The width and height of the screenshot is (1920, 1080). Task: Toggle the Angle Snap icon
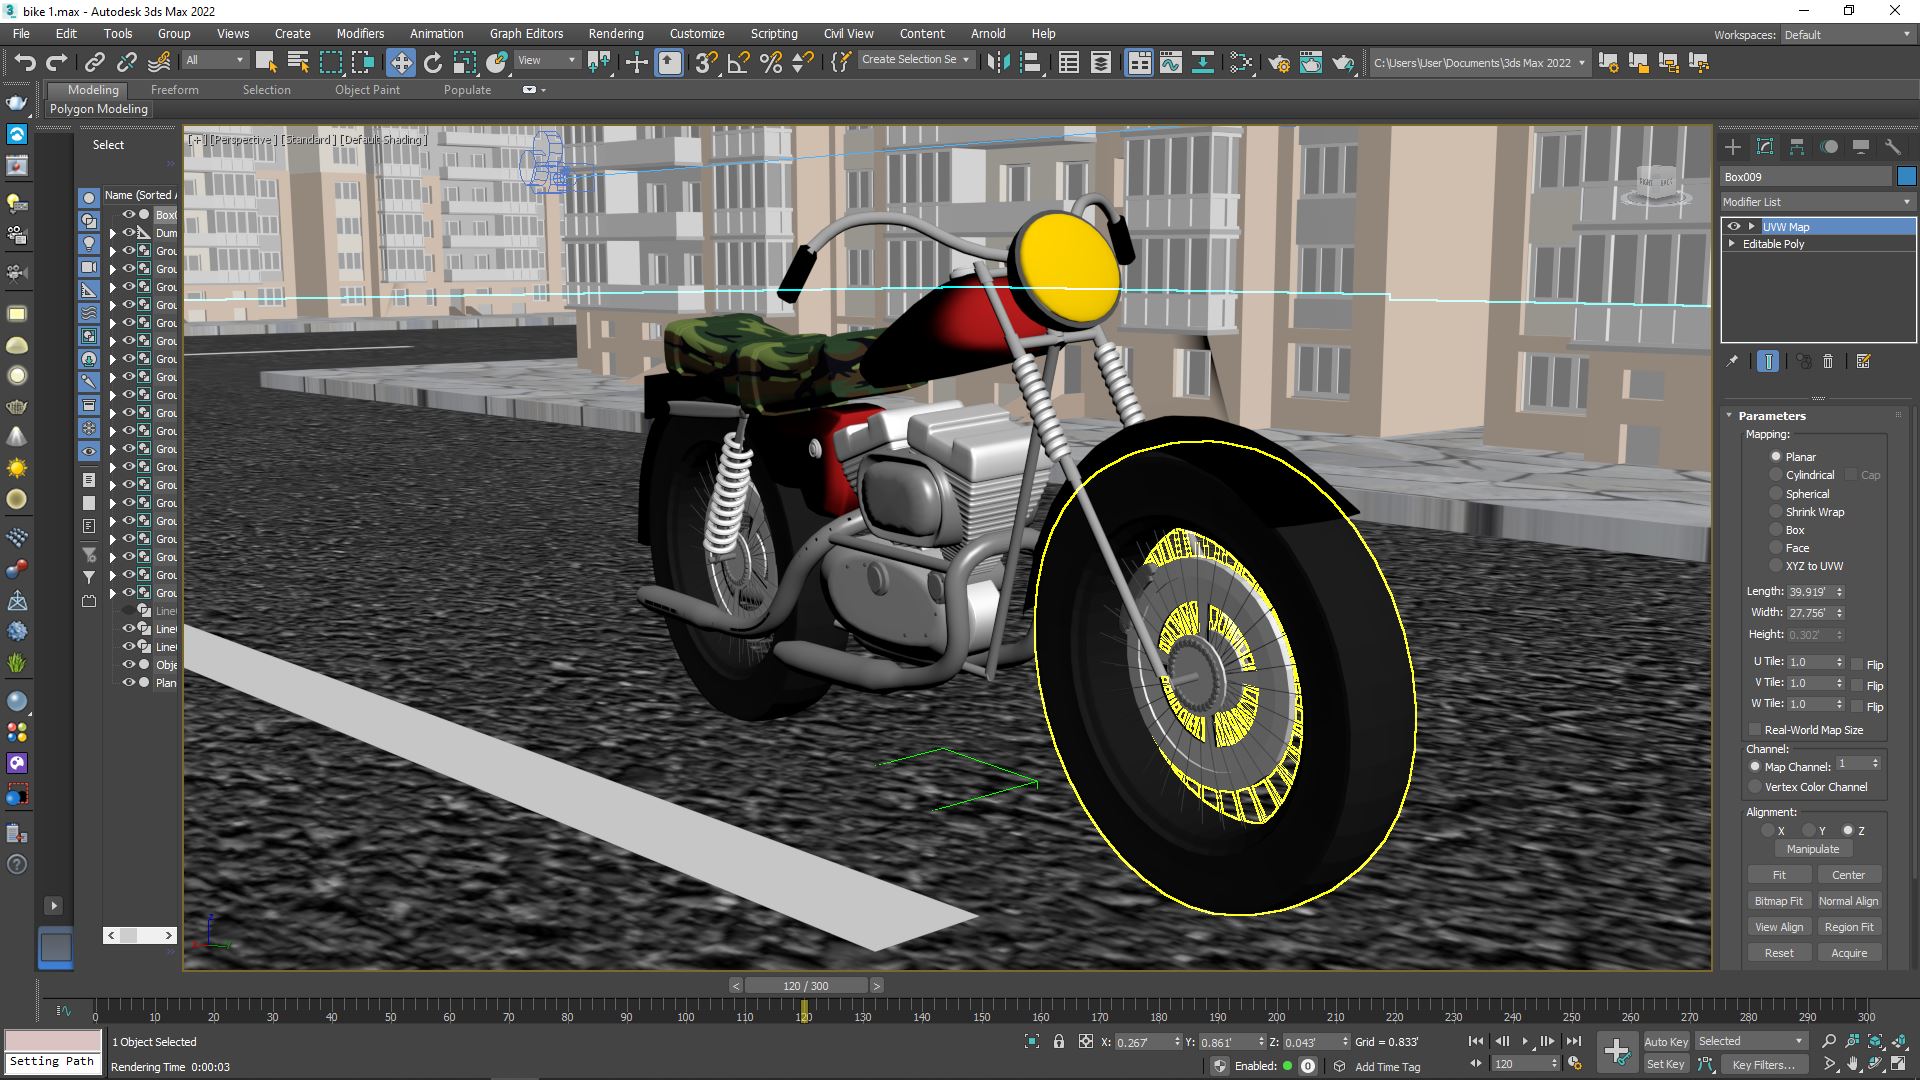738,63
